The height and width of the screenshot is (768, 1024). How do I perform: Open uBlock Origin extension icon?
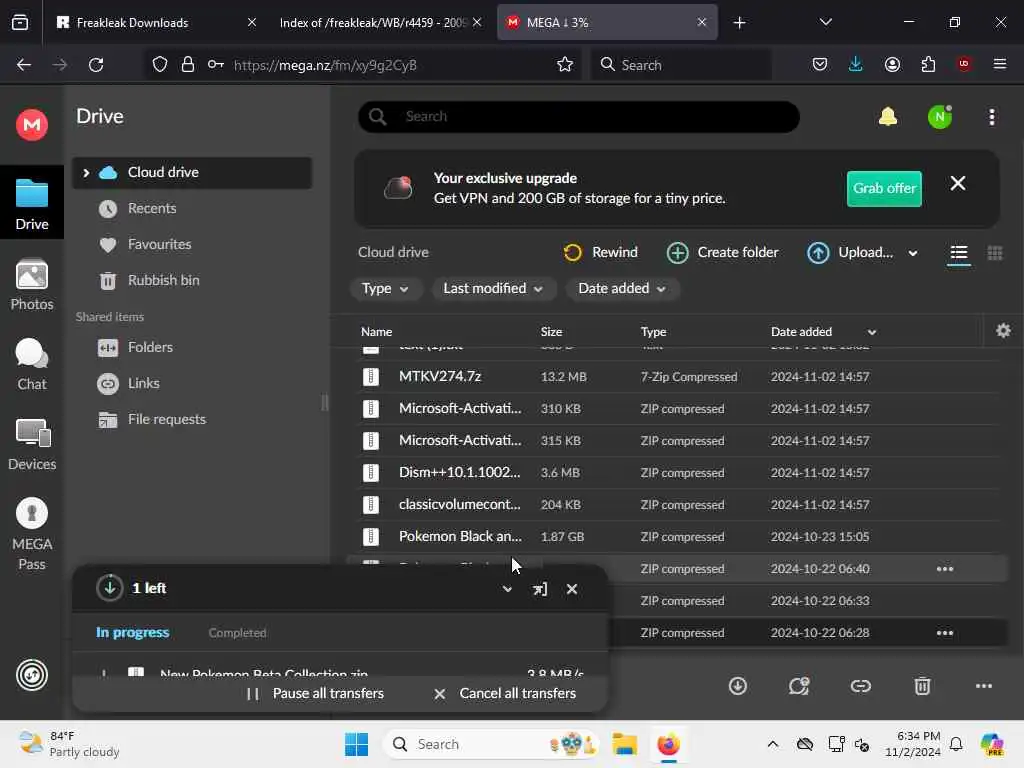(x=964, y=64)
